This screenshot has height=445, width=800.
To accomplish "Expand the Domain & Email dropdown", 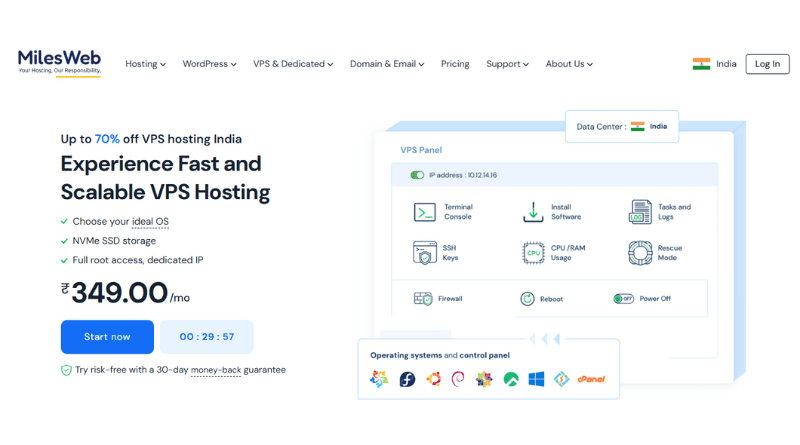I will click(x=387, y=64).
